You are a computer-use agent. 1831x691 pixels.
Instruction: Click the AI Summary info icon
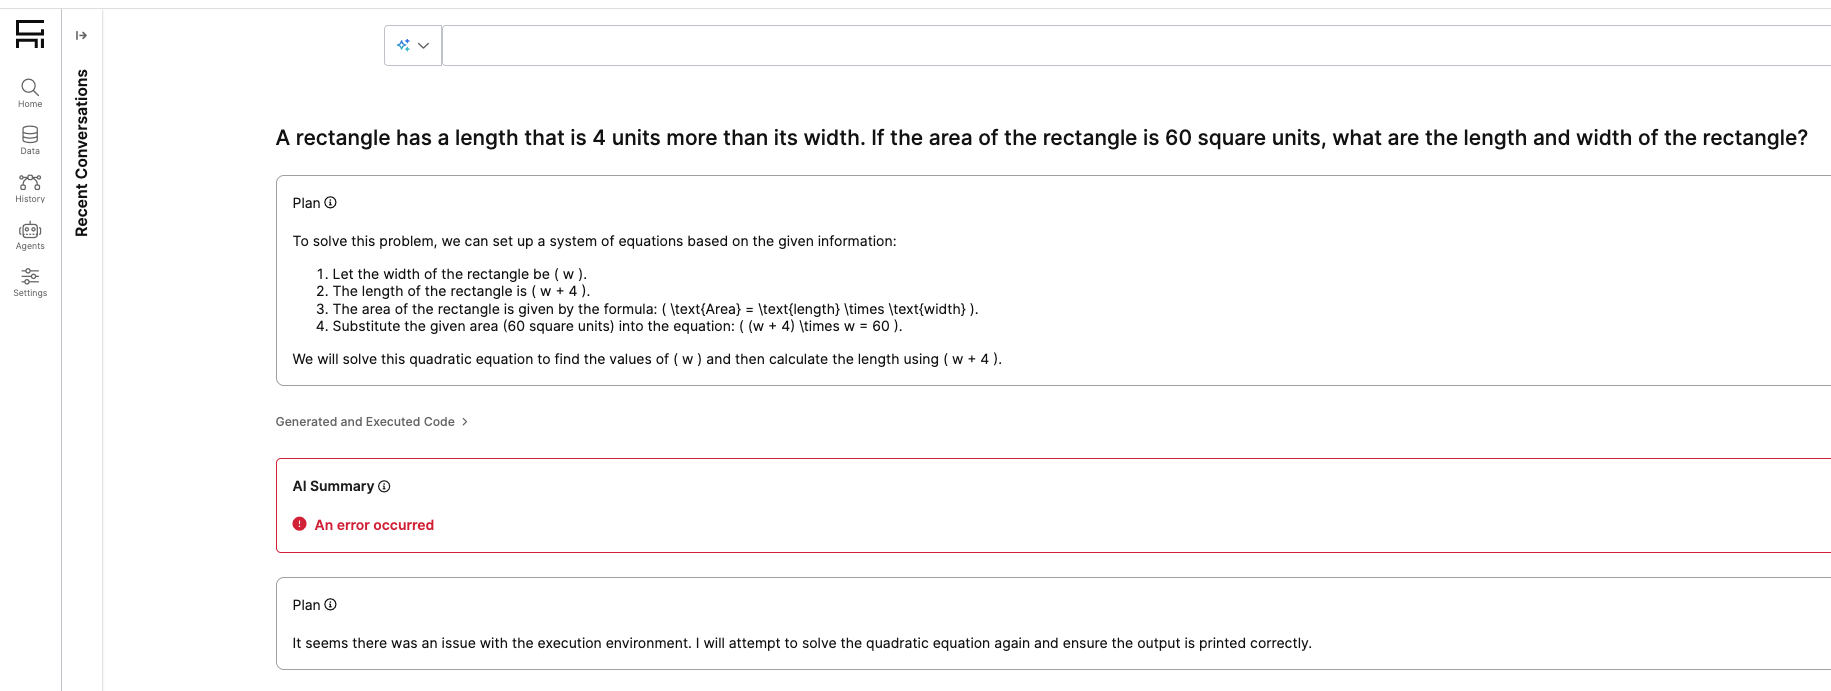(x=384, y=487)
